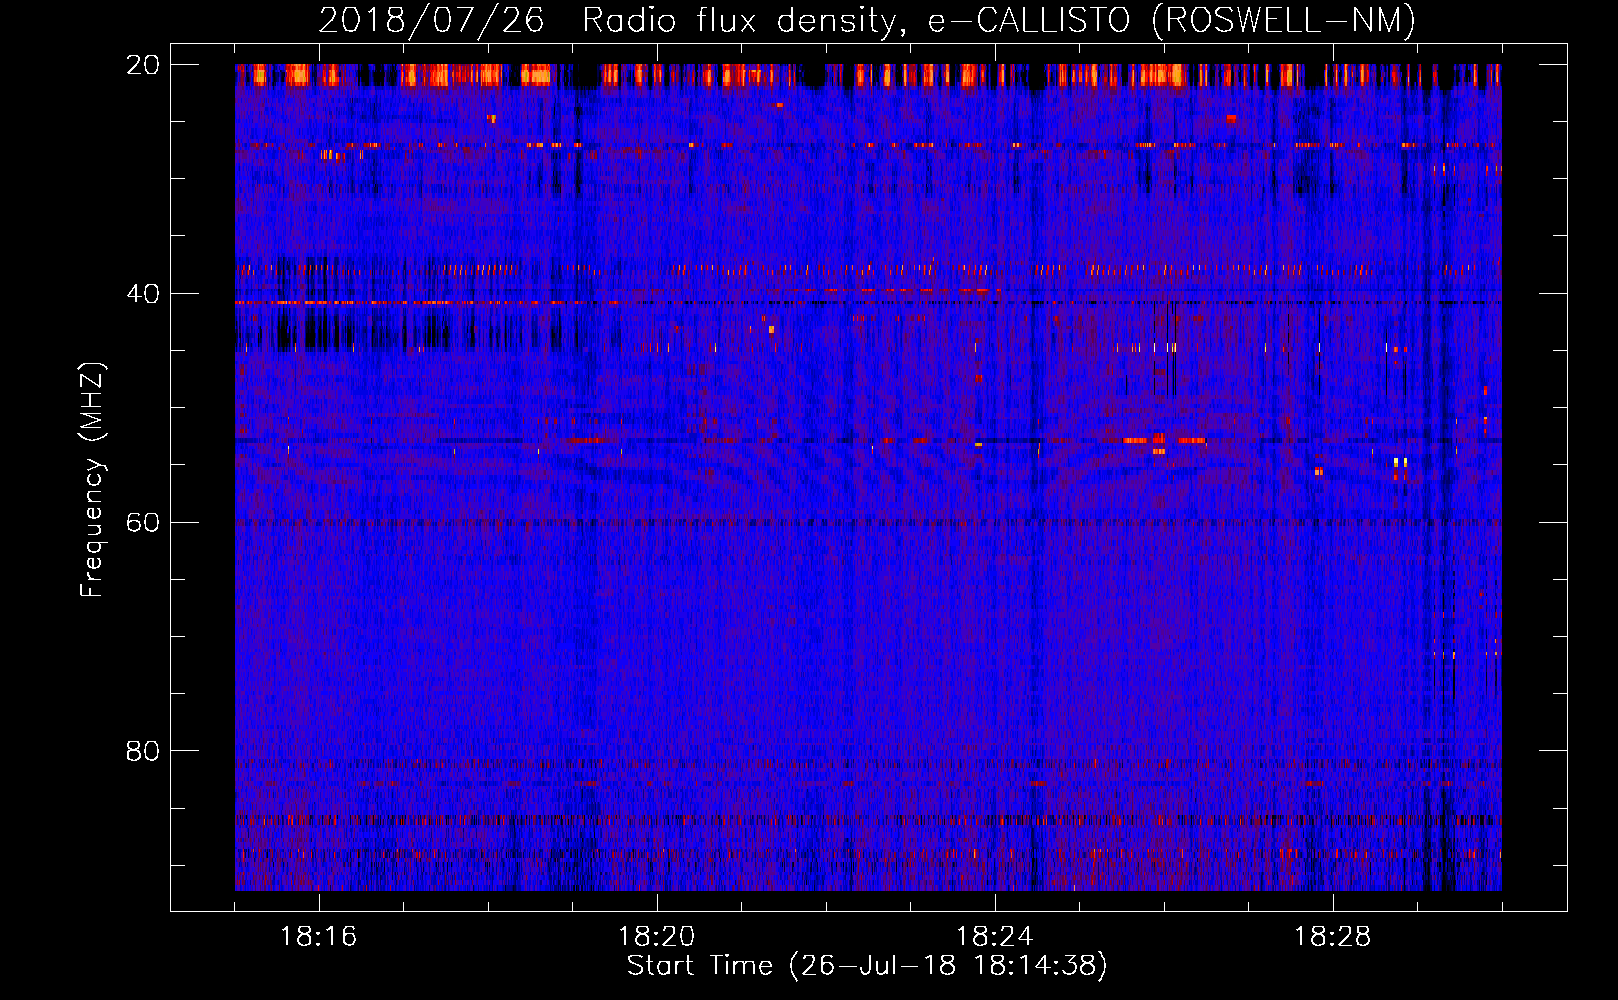Screen dimensions: 1618x1000
Task: Click the '18:28' time tick label
Action: tap(1333, 936)
